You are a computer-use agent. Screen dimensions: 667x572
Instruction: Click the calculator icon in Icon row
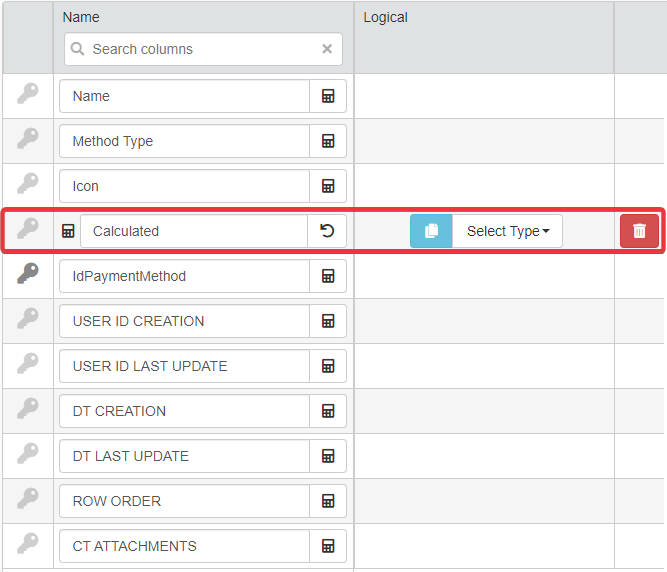[x=328, y=186]
